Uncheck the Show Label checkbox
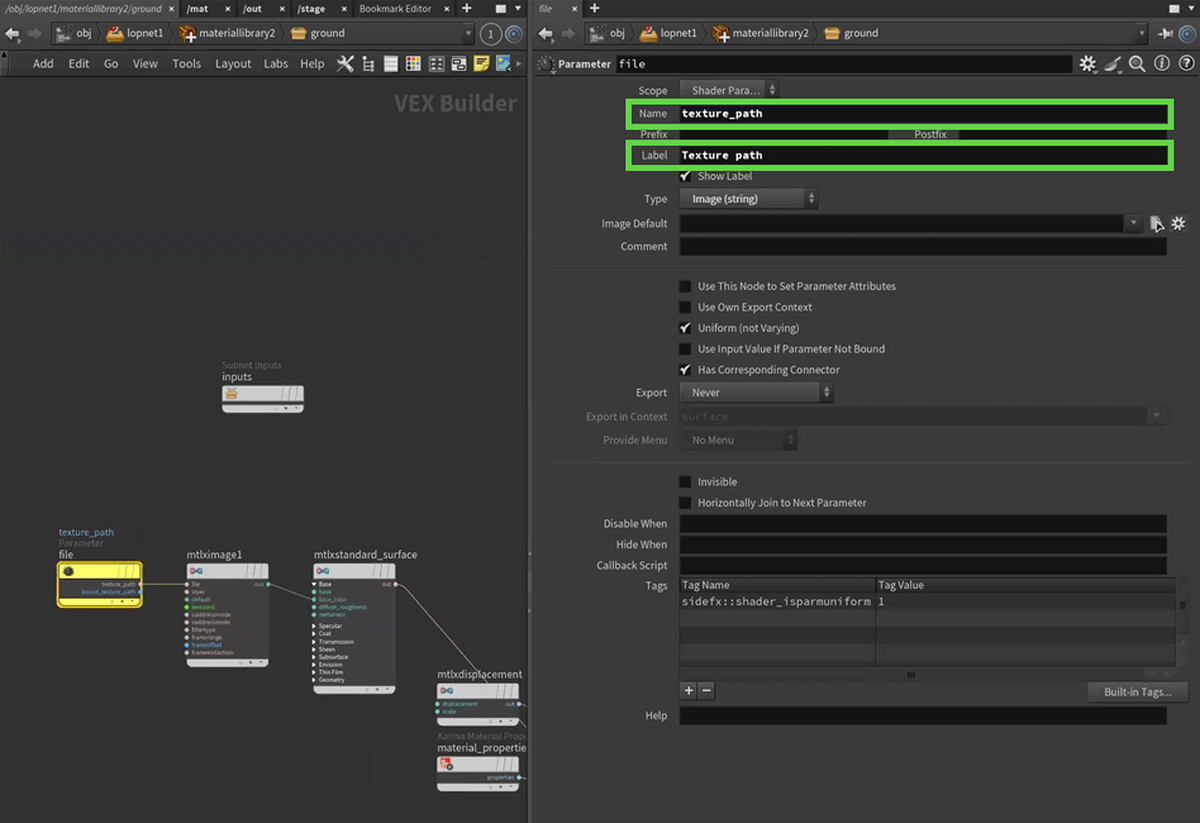1200x823 pixels. click(x=685, y=177)
